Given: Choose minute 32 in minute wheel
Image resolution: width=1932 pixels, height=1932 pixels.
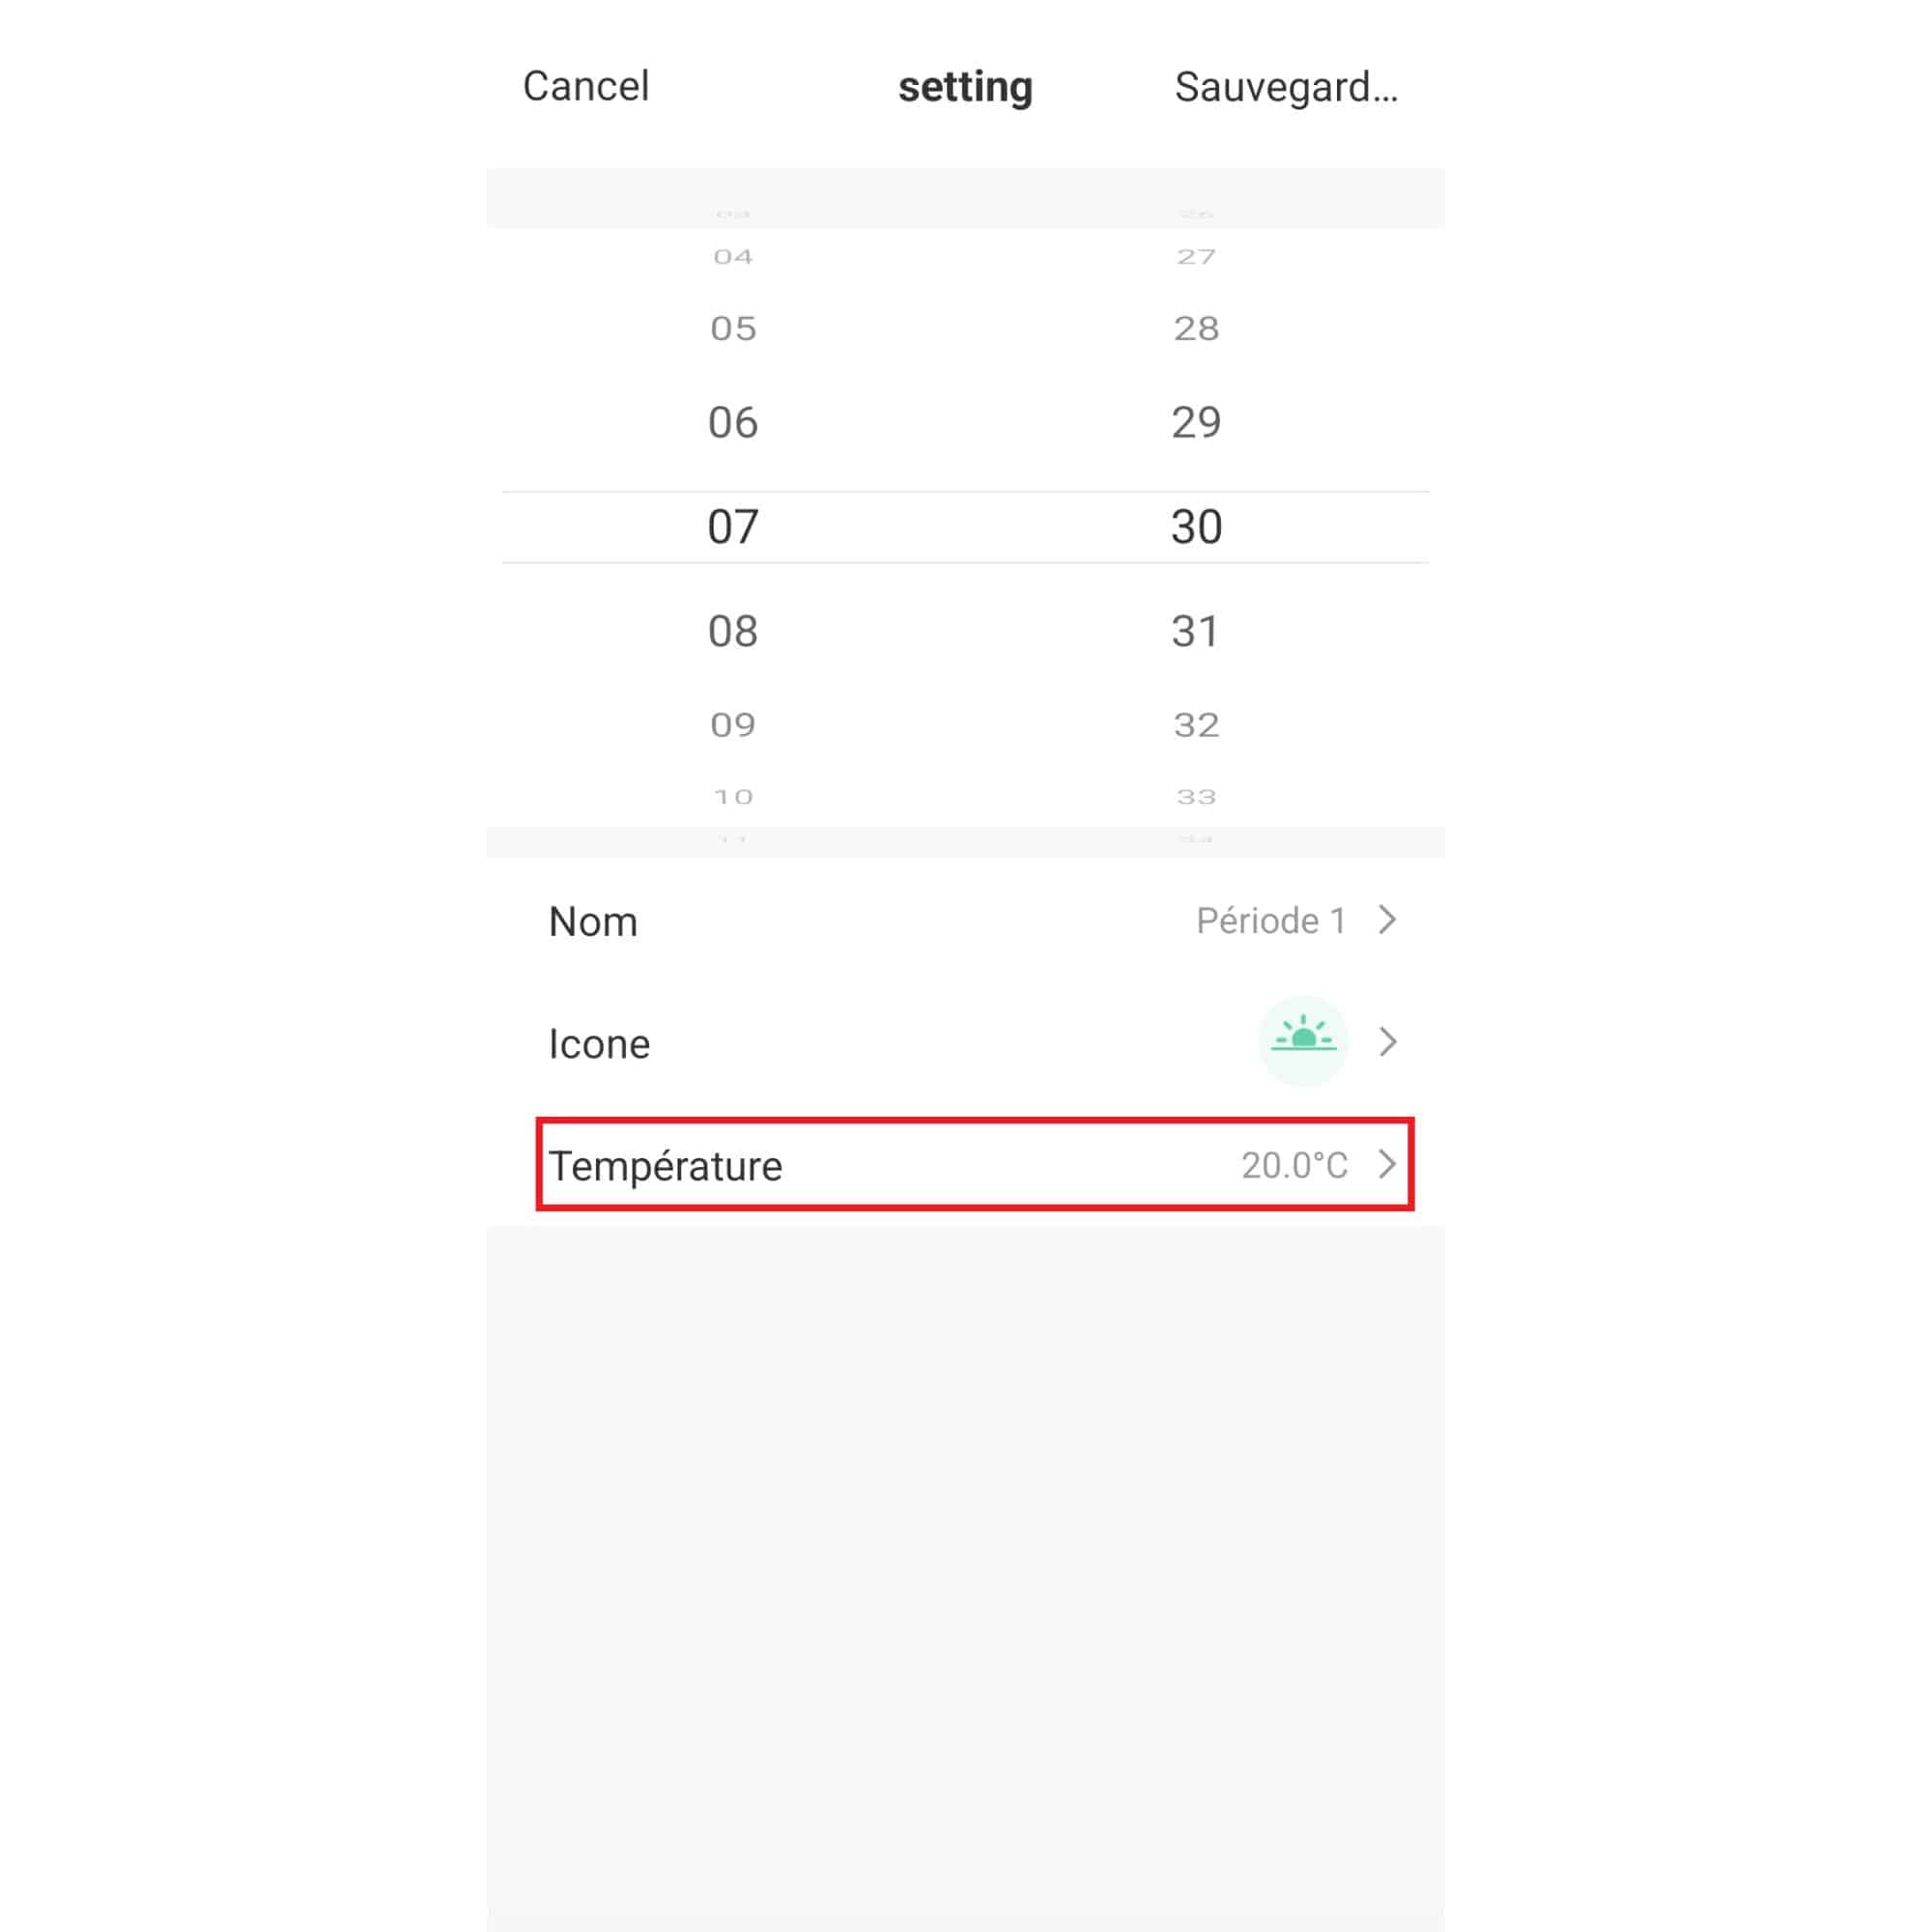Looking at the screenshot, I should coord(1196,725).
